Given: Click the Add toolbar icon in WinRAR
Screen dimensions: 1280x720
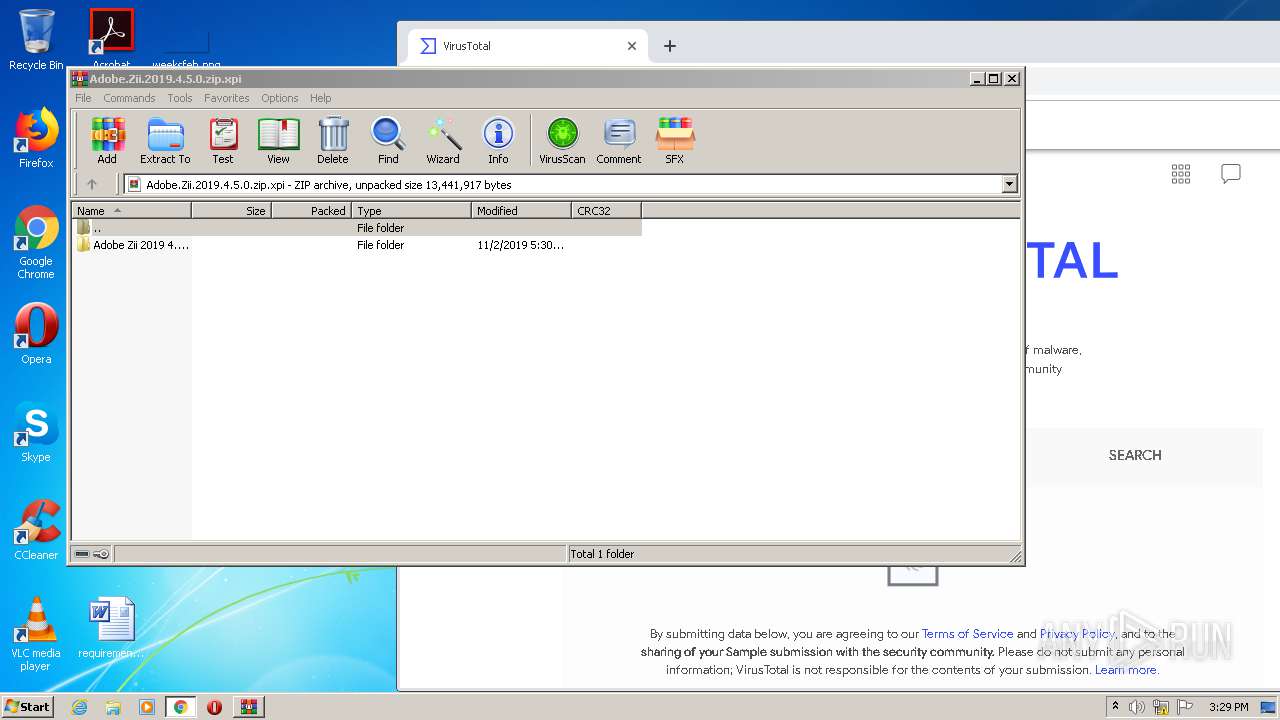Looking at the screenshot, I should tap(107, 140).
